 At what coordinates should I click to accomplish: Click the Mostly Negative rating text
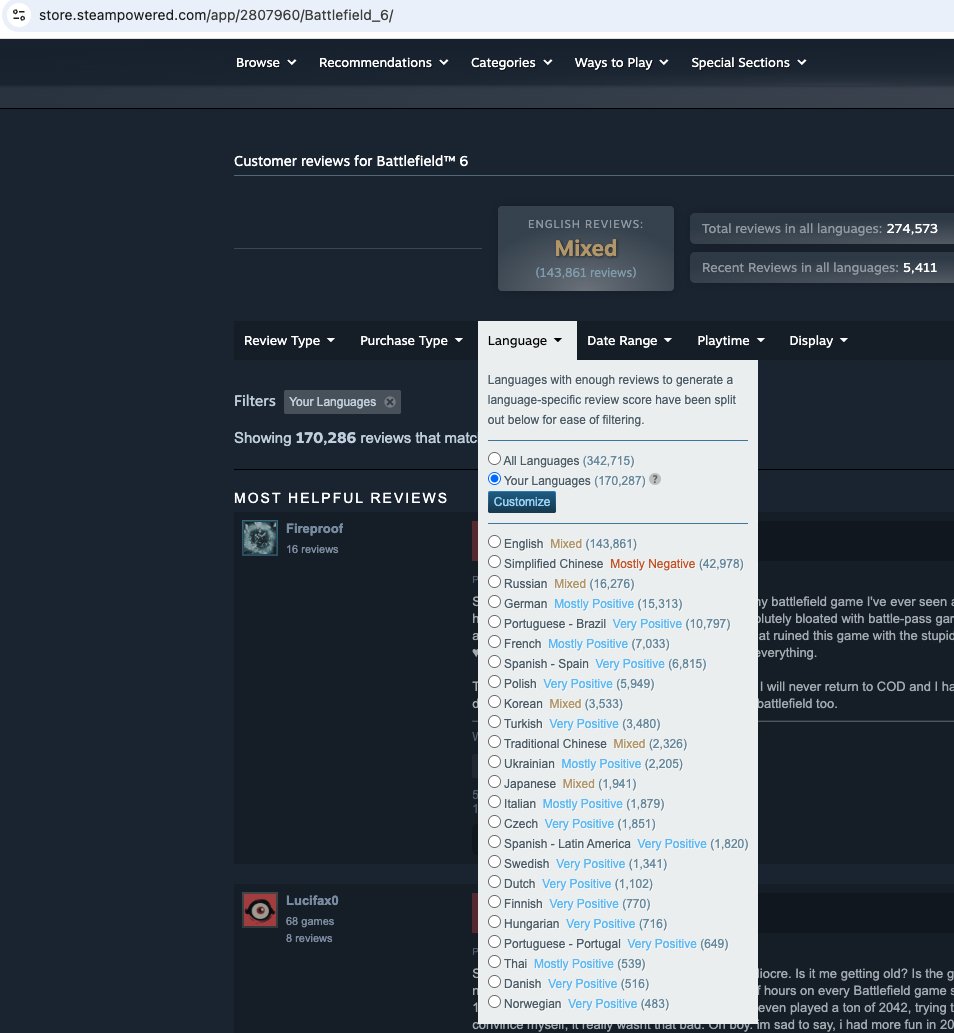coord(652,564)
